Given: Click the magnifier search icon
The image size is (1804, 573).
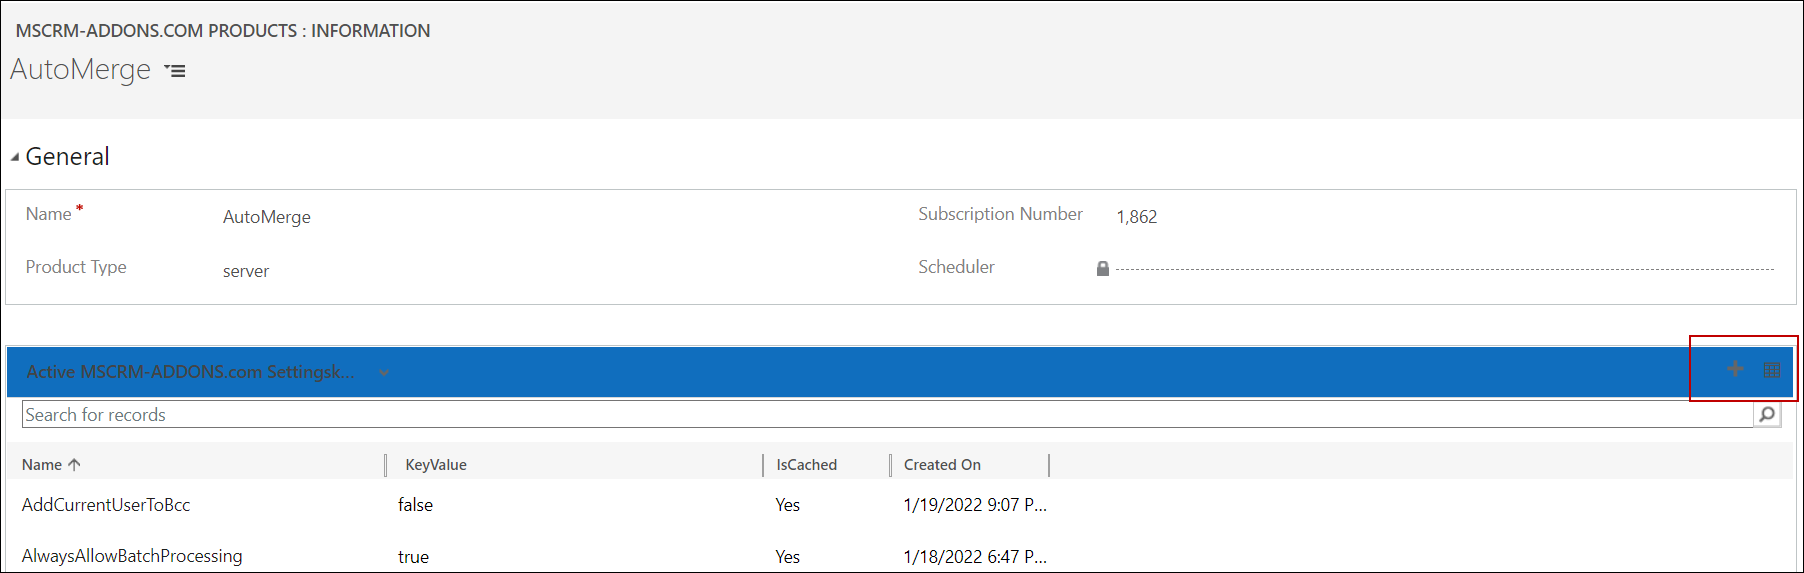Looking at the screenshot, I should coord(1767,414).
